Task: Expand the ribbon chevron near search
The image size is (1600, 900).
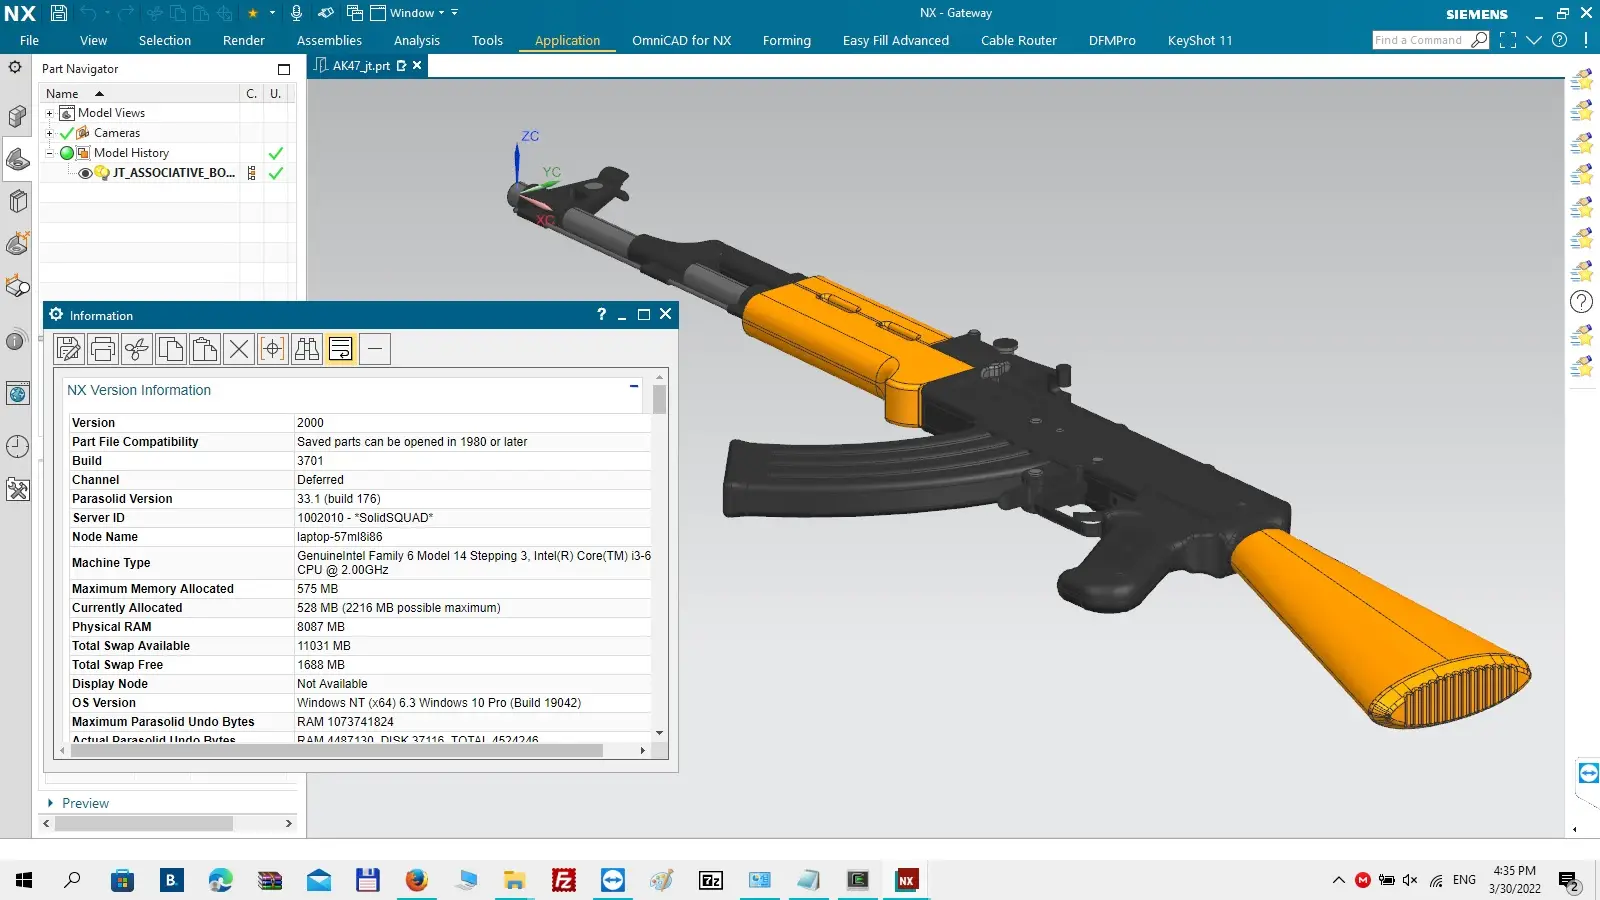Action: tap(1534, 40)
